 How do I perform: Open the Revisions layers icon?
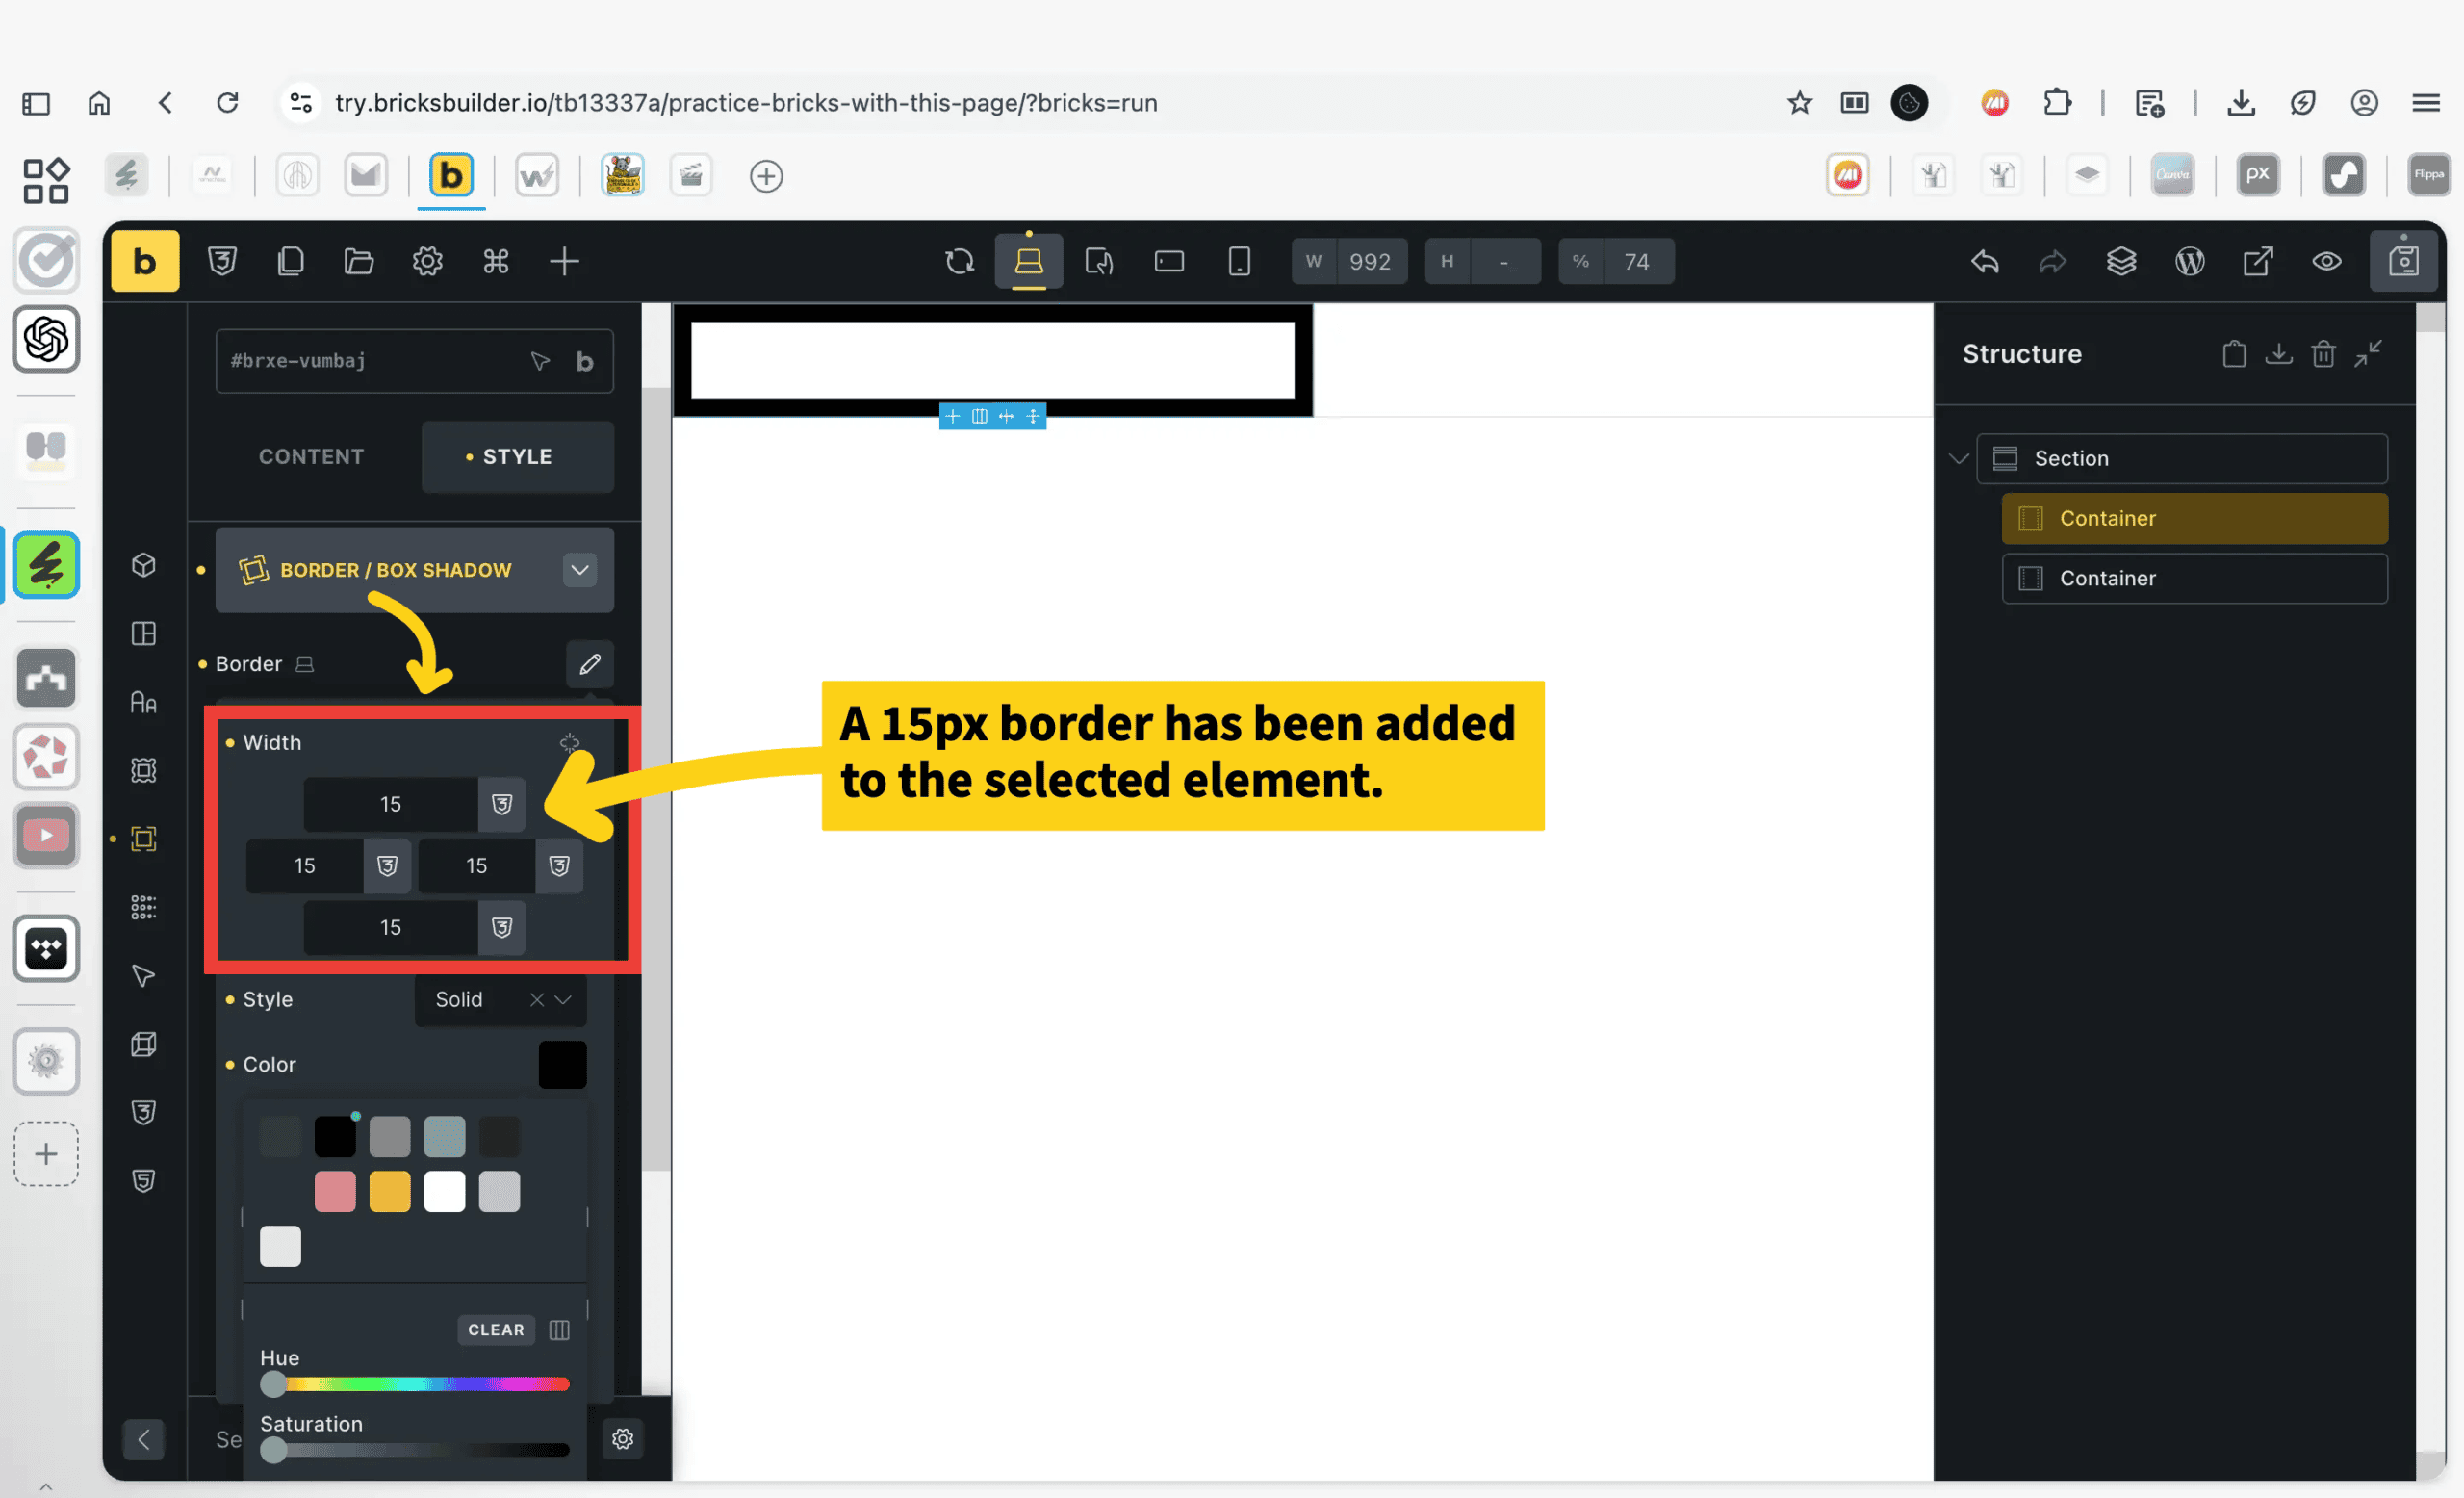point(2121,261)
